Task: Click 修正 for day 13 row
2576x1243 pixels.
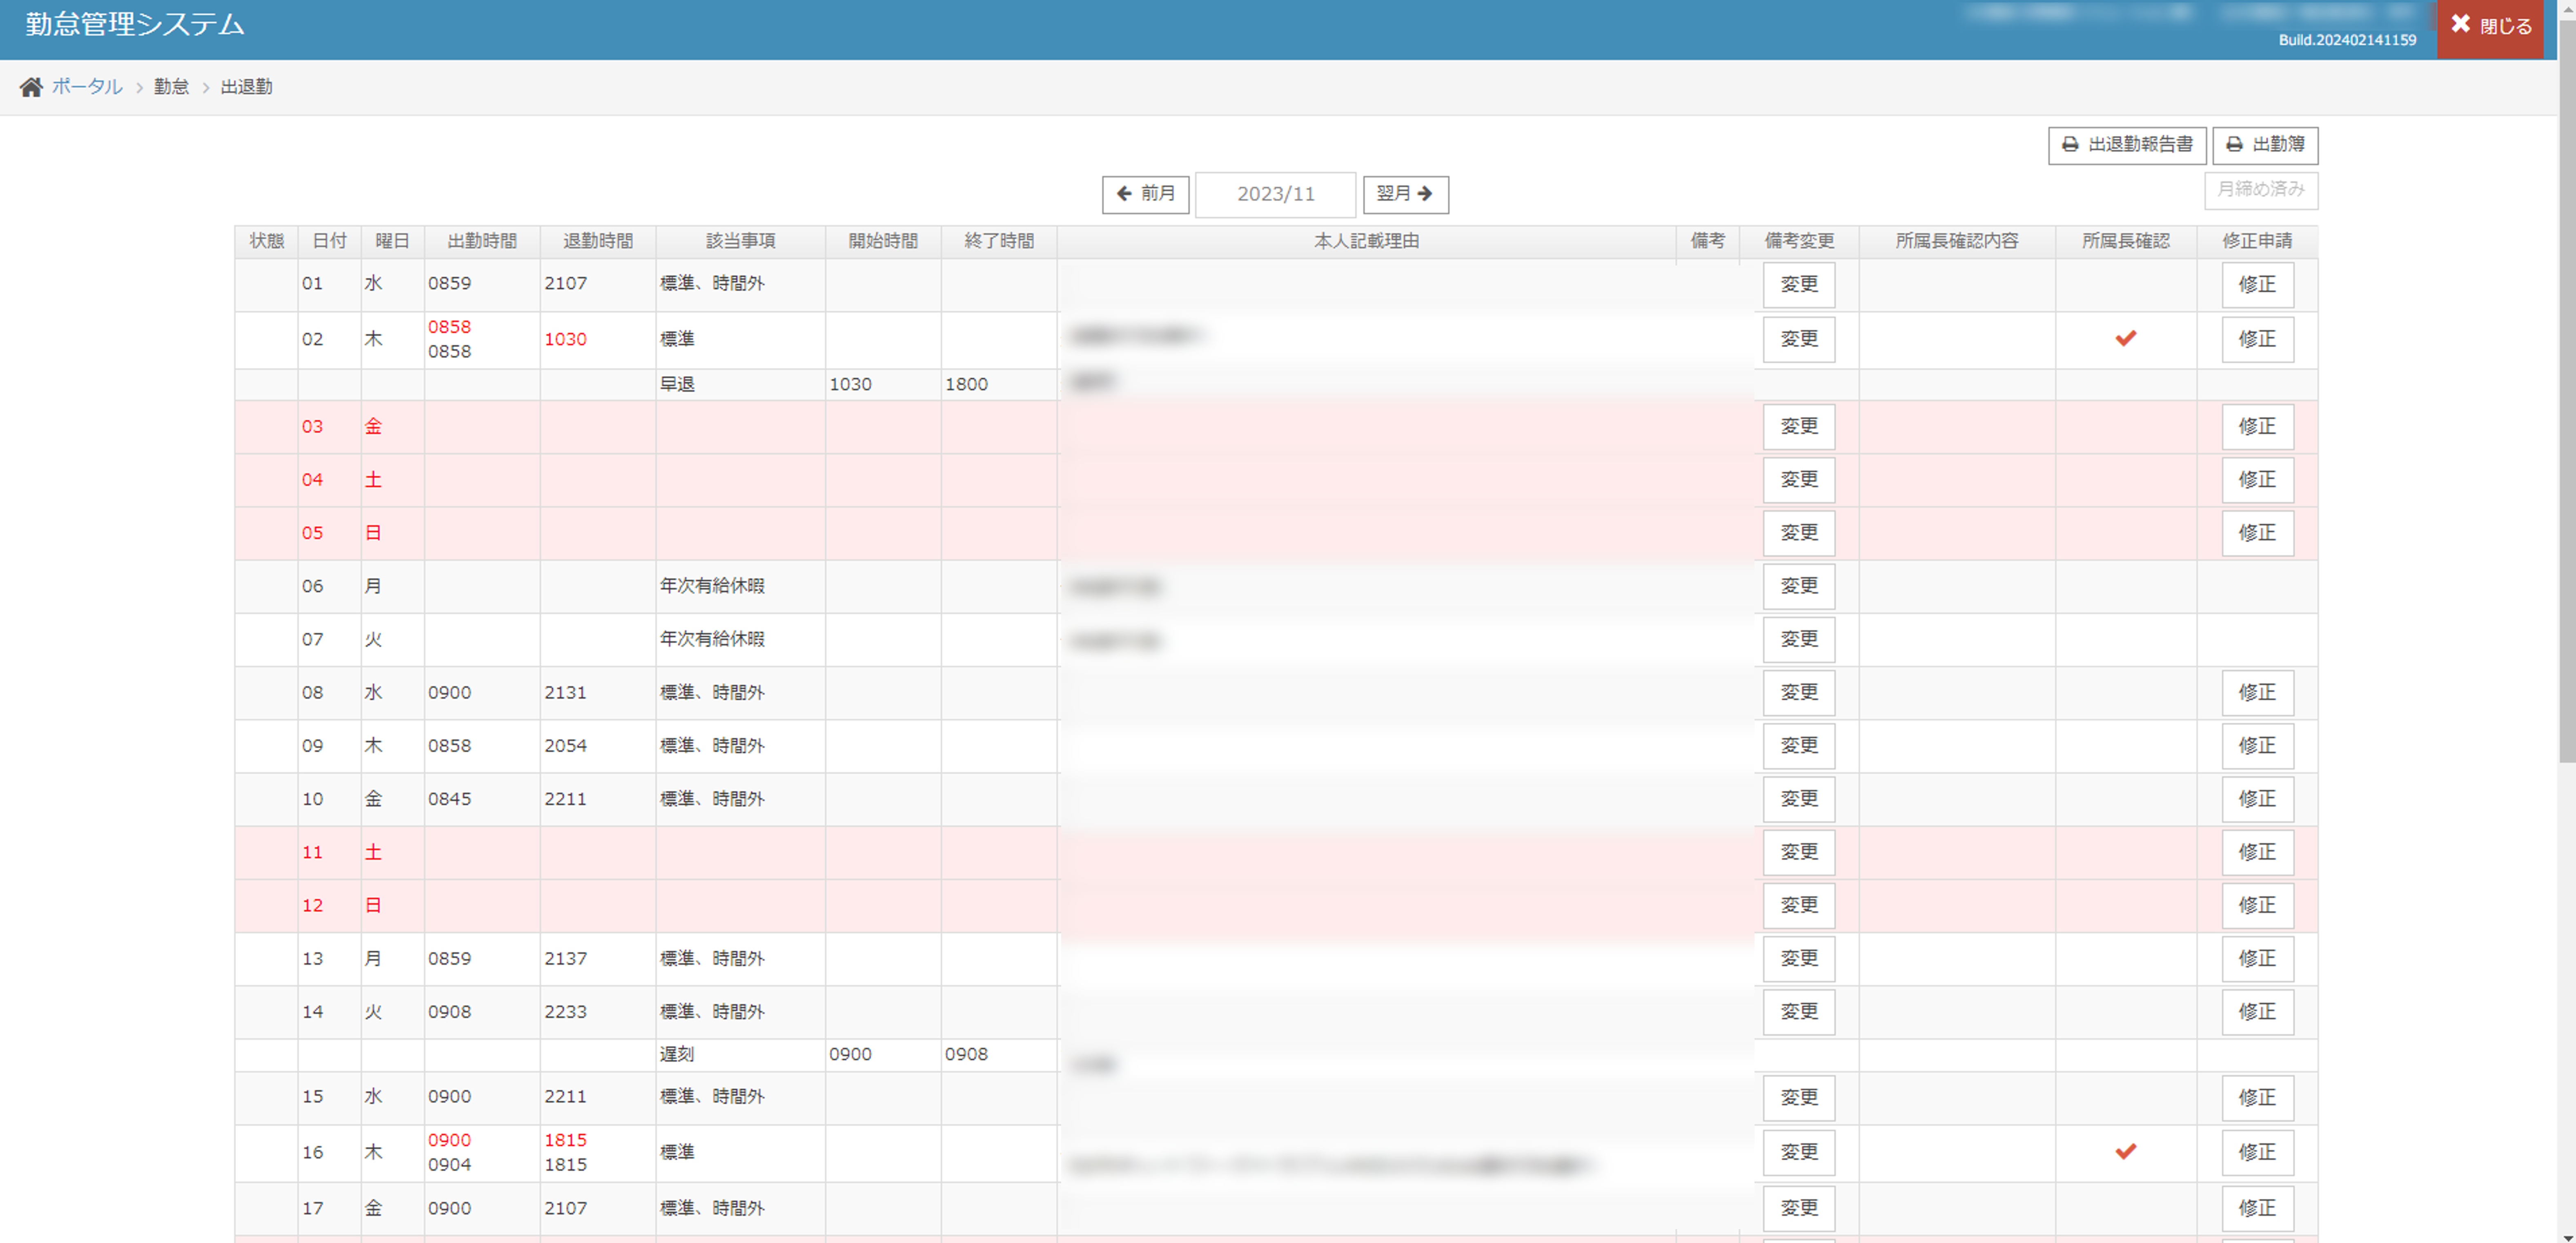Action: (2257, 959)
